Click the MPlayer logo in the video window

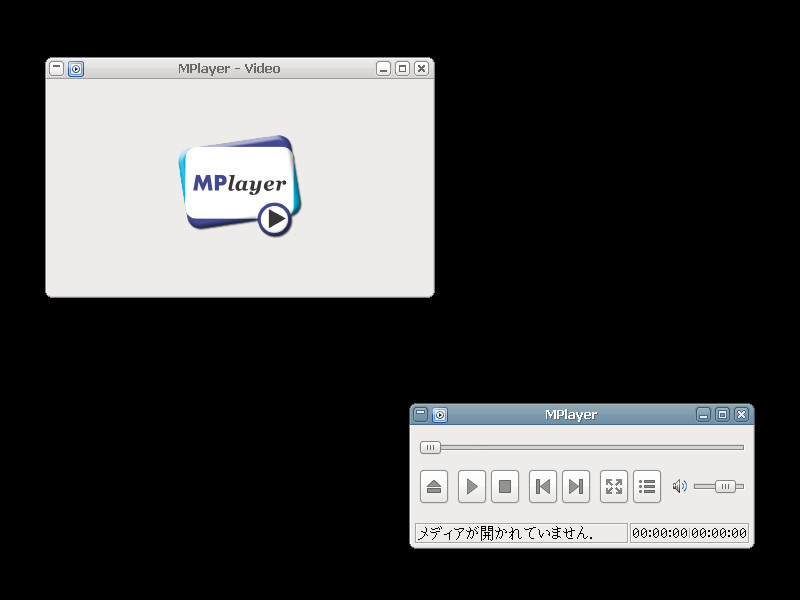click(240, 186)
